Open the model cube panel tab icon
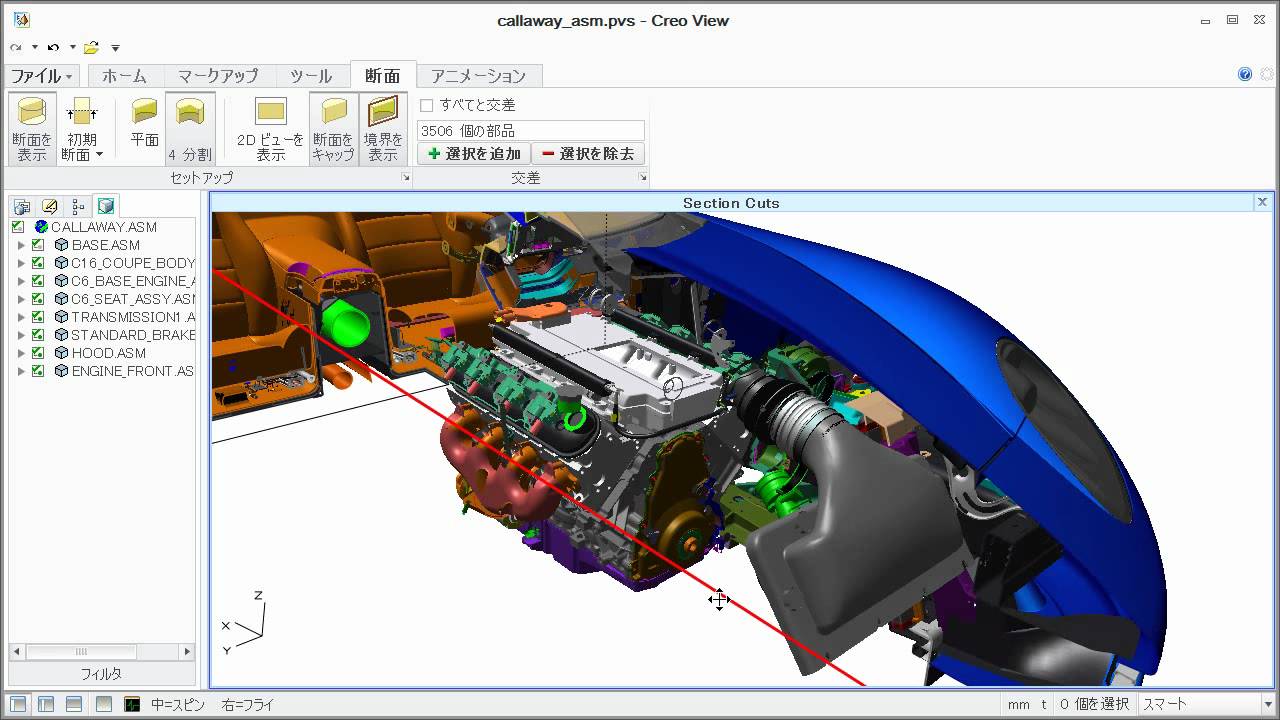 tap(106, 206)
